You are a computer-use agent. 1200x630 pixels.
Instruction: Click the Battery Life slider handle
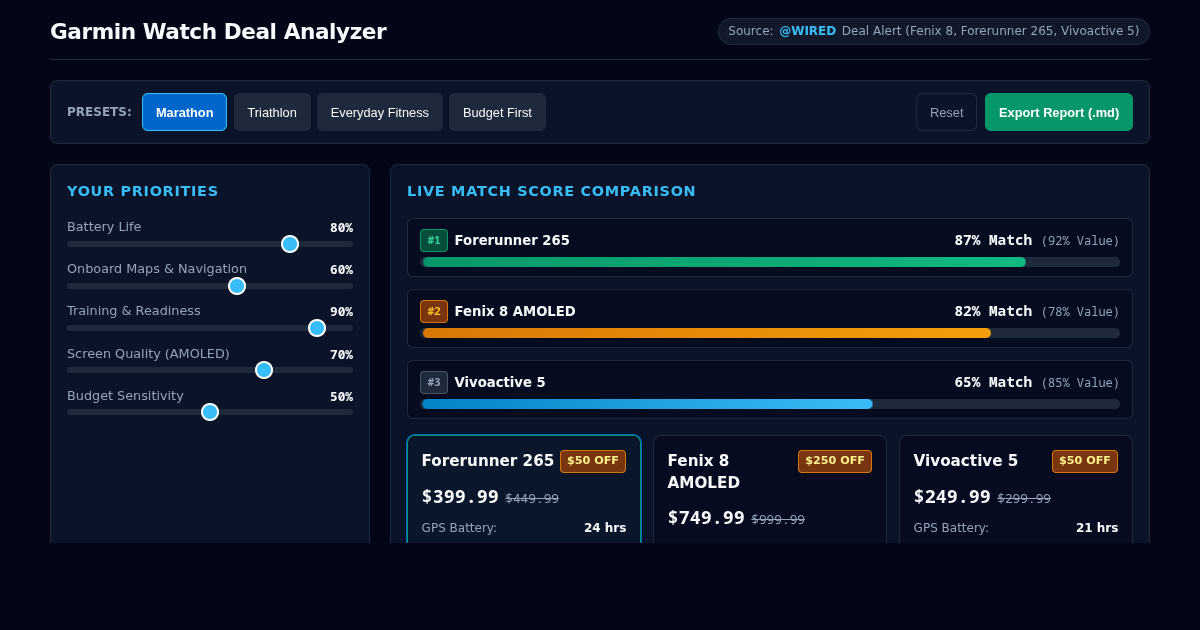[x=290, y=244]
